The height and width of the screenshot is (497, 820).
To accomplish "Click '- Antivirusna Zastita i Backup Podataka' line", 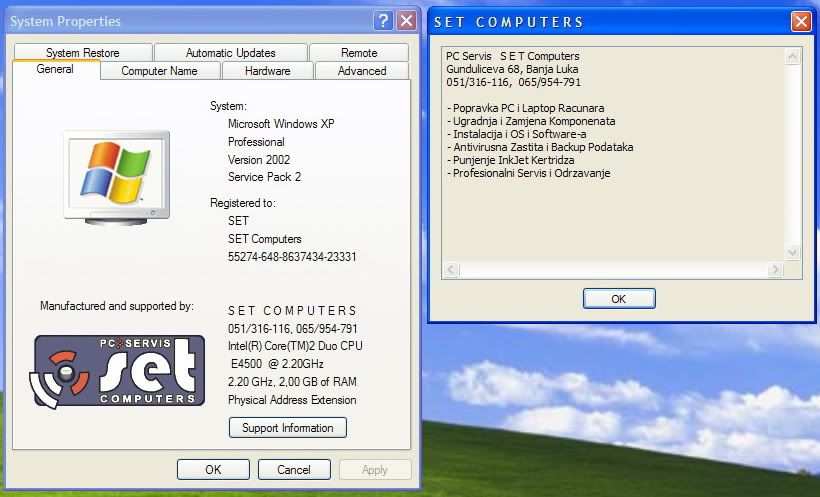I will 540,147.
